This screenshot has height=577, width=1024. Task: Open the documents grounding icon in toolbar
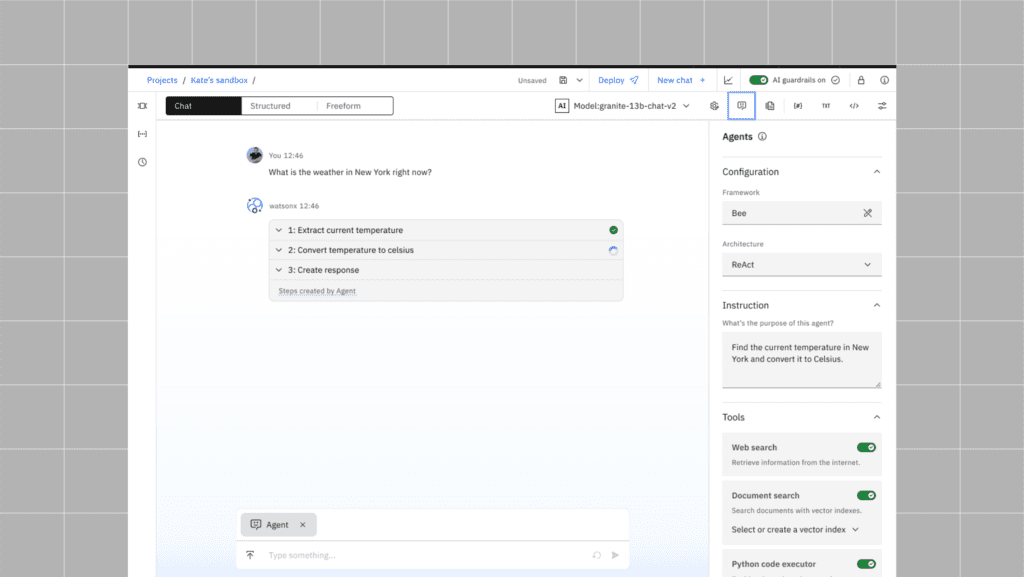pos(770,106)
